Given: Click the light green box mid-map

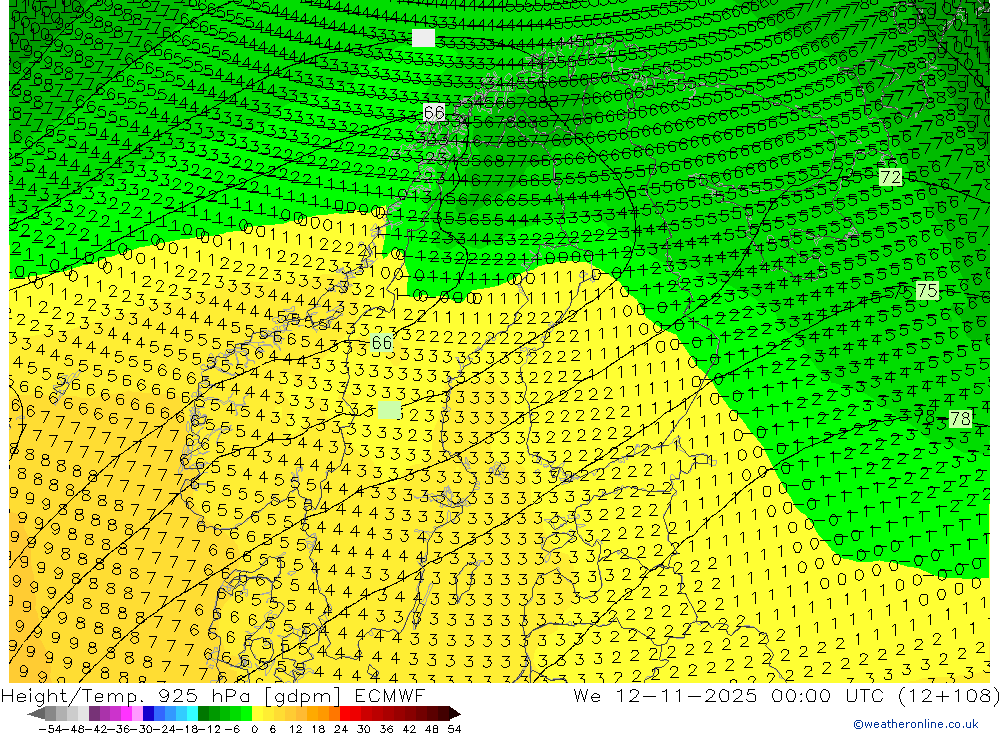Looking at the screenshot, I should pos(389,411).
